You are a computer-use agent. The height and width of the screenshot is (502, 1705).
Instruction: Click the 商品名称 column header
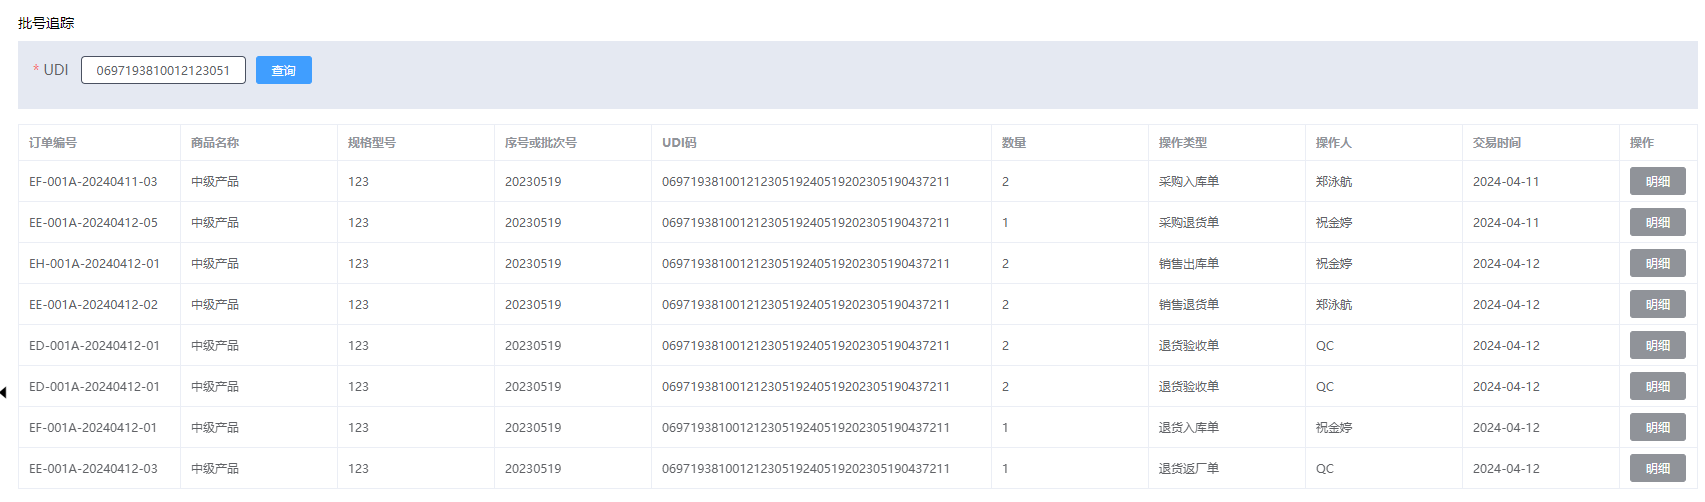[x=215, y=143]
